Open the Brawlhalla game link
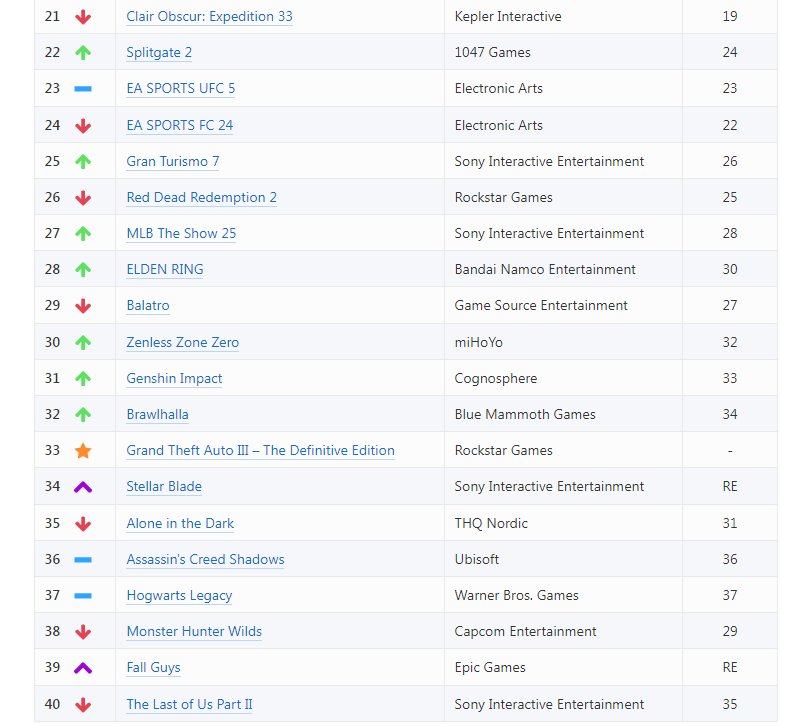The image size is (792, 726). pos(157,414)
